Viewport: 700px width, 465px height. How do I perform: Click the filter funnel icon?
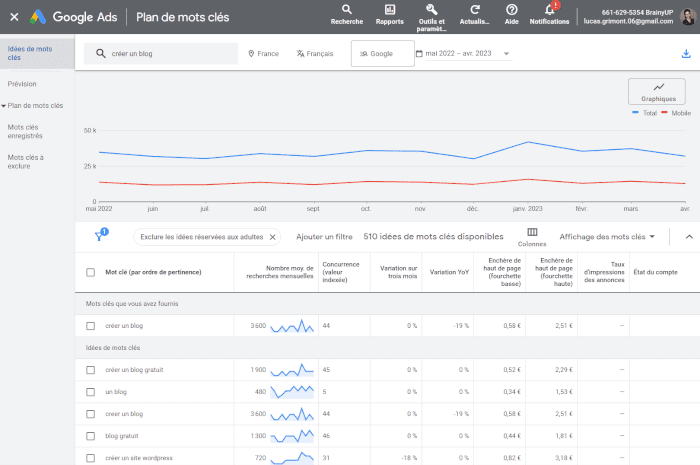(99, 237)
